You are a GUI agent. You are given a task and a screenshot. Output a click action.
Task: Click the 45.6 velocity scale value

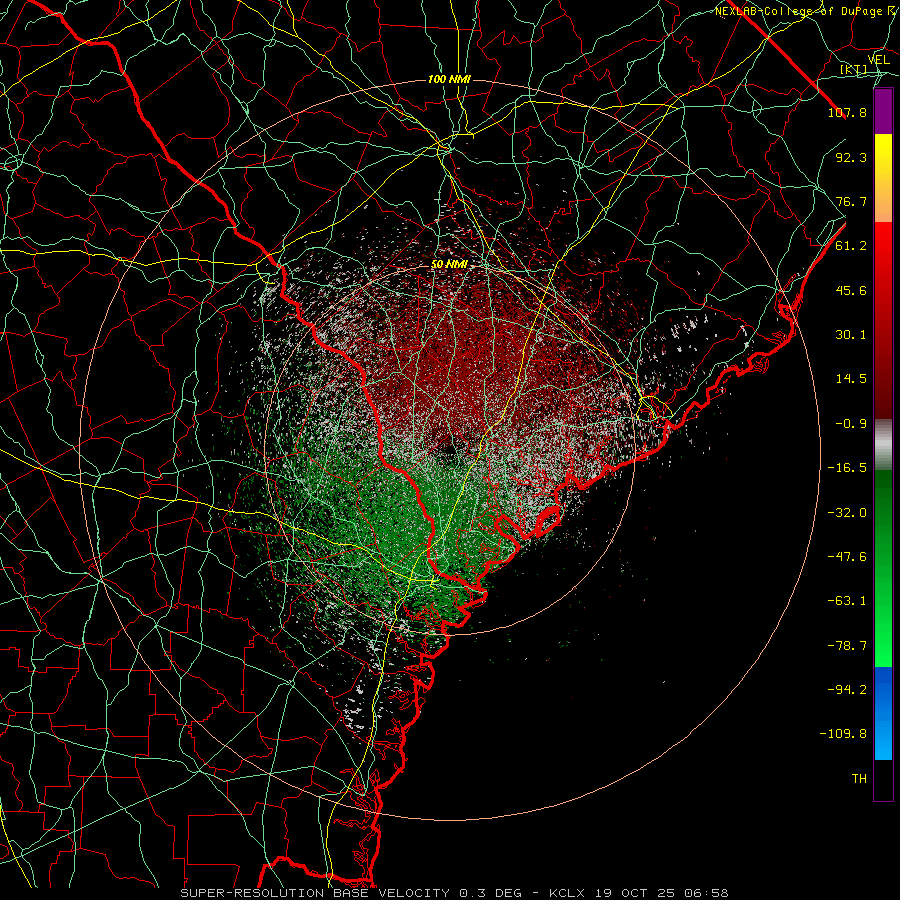(851, 290)
